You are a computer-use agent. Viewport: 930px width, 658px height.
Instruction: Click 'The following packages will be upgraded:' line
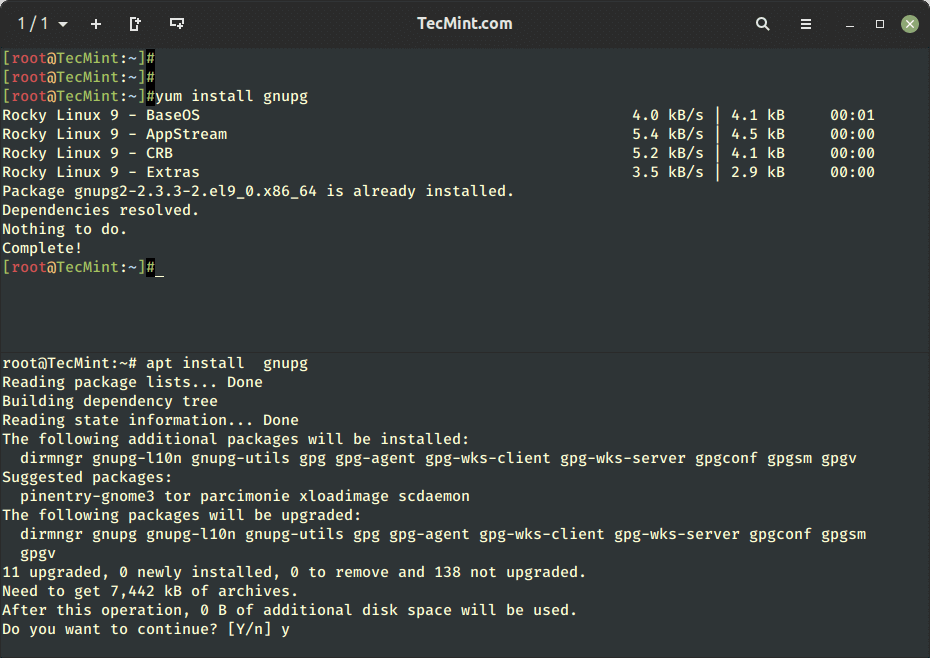click(181, 515)
